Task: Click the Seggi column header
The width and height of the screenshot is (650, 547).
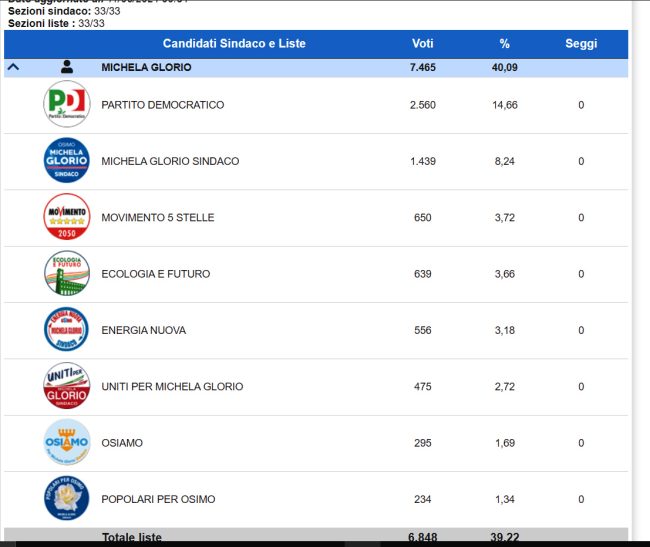Action: (x=581, y=44)
